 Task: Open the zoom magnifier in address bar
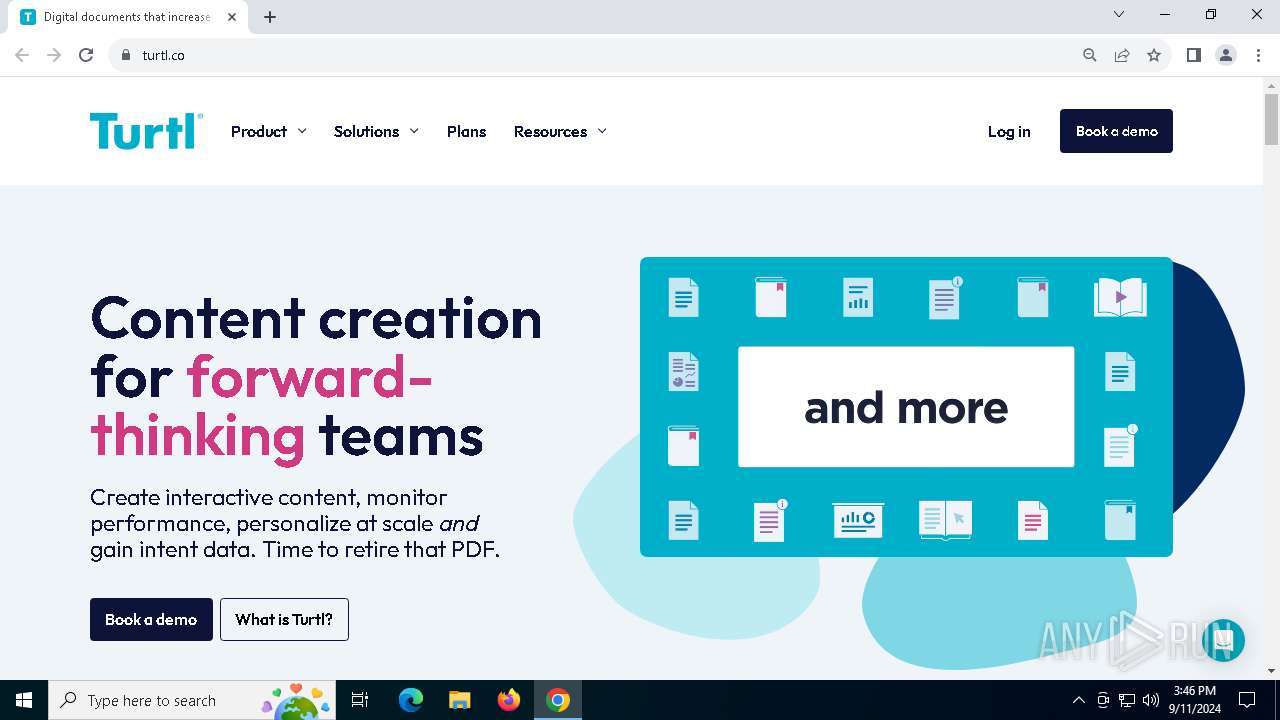tap(1090, 55)
